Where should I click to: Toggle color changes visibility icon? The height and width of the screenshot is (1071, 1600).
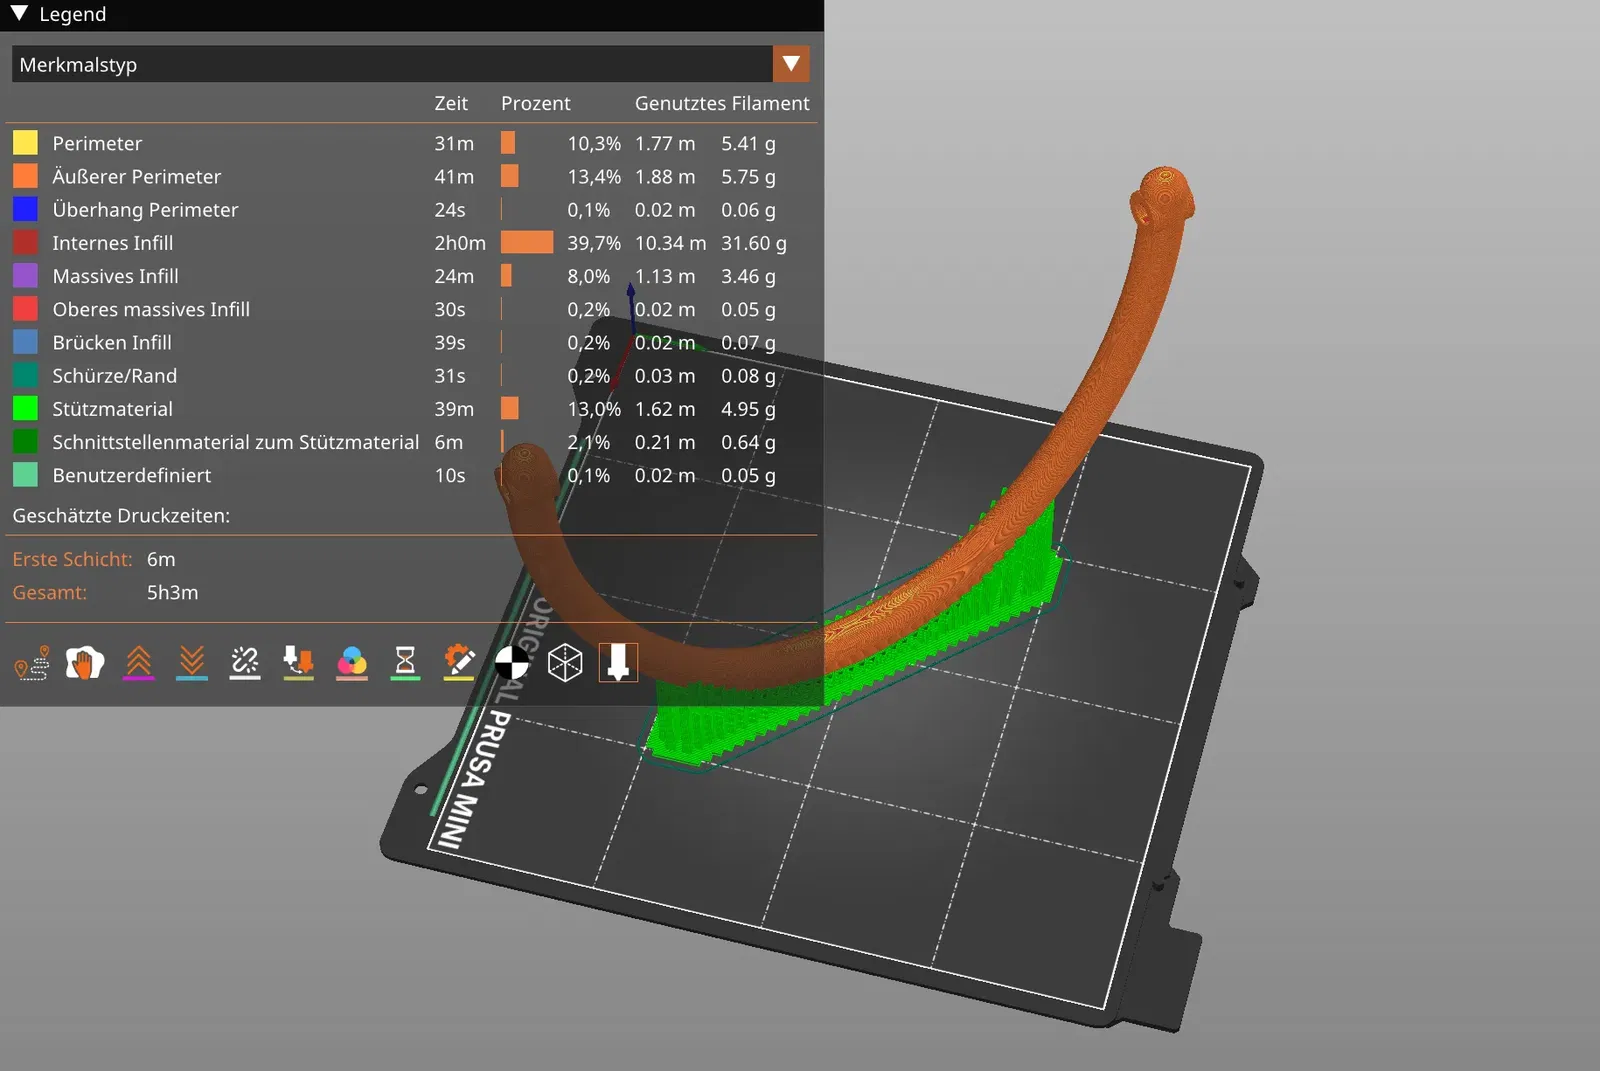pos(352,662)
